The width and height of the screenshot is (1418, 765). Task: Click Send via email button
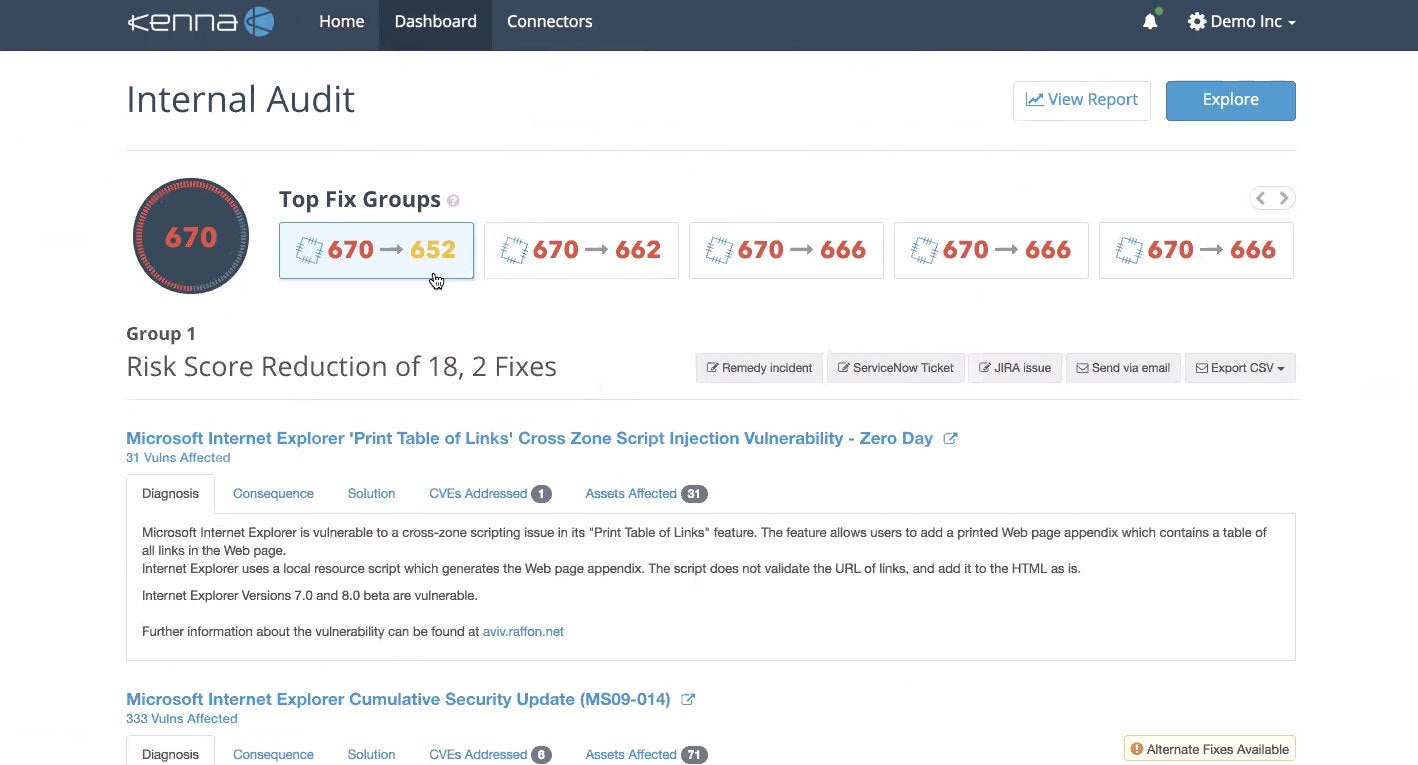(x=1123, y=368)
